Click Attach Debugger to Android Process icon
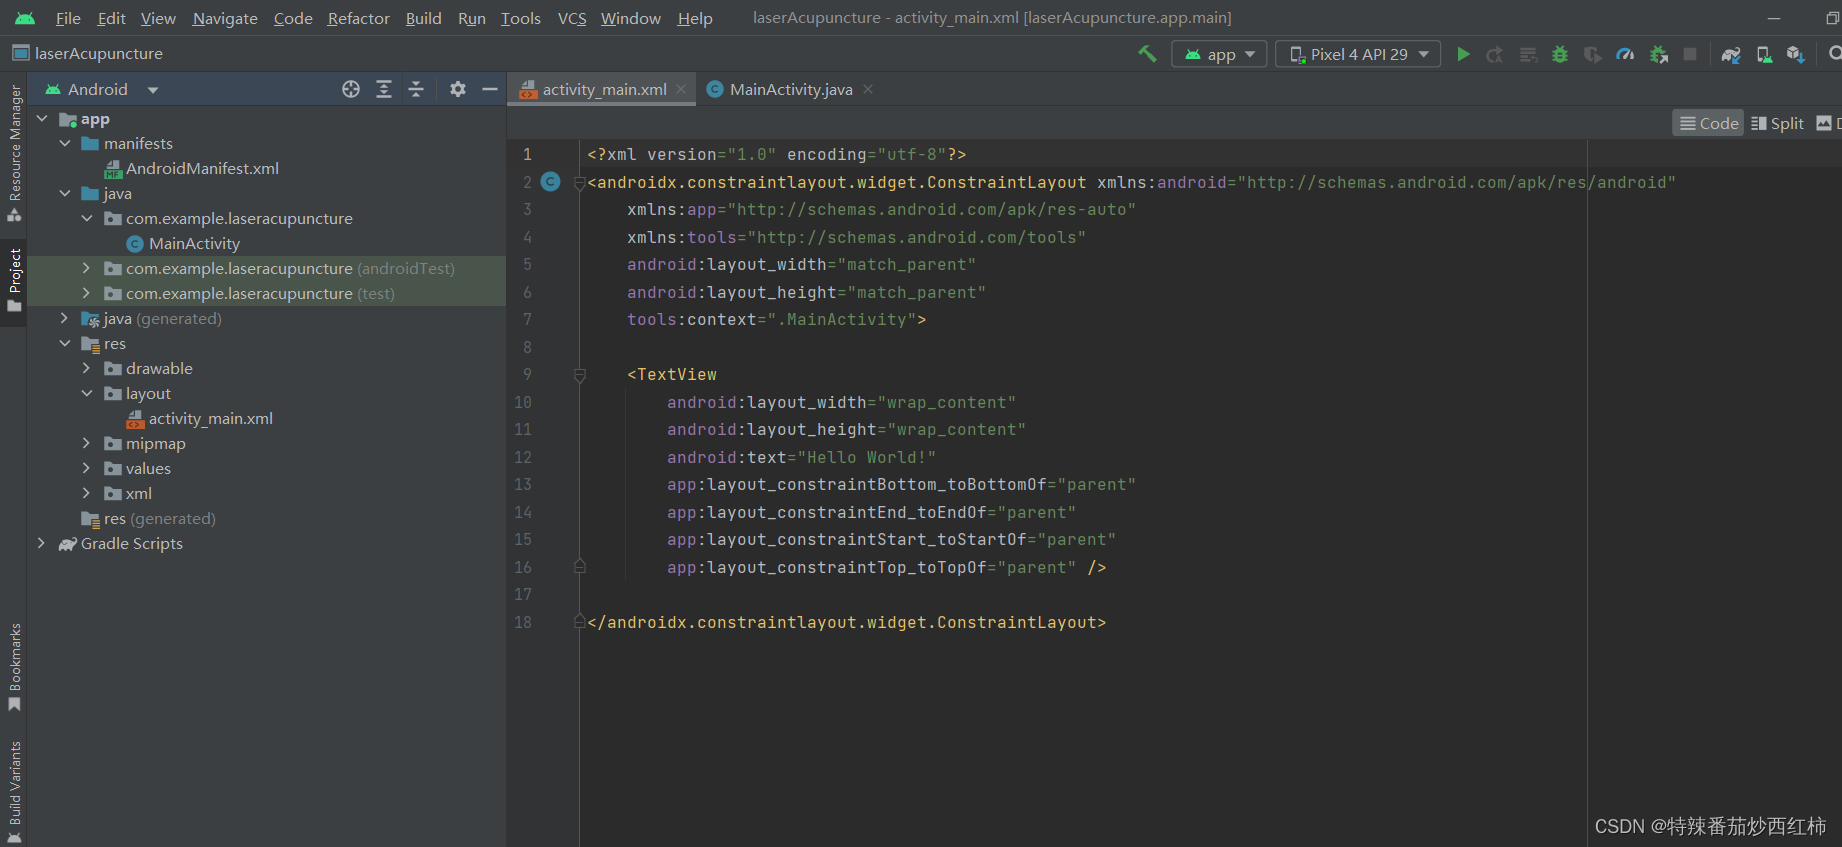Viewport: 1842px width, 847px height. (1658, 54)
